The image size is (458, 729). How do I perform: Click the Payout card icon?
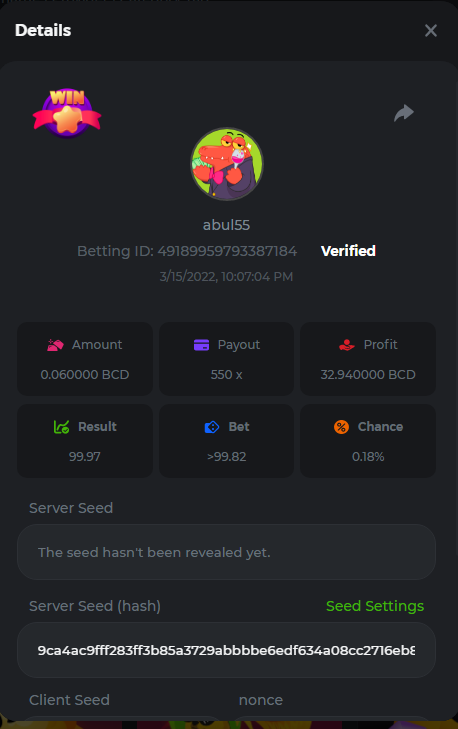click(201, 345)
